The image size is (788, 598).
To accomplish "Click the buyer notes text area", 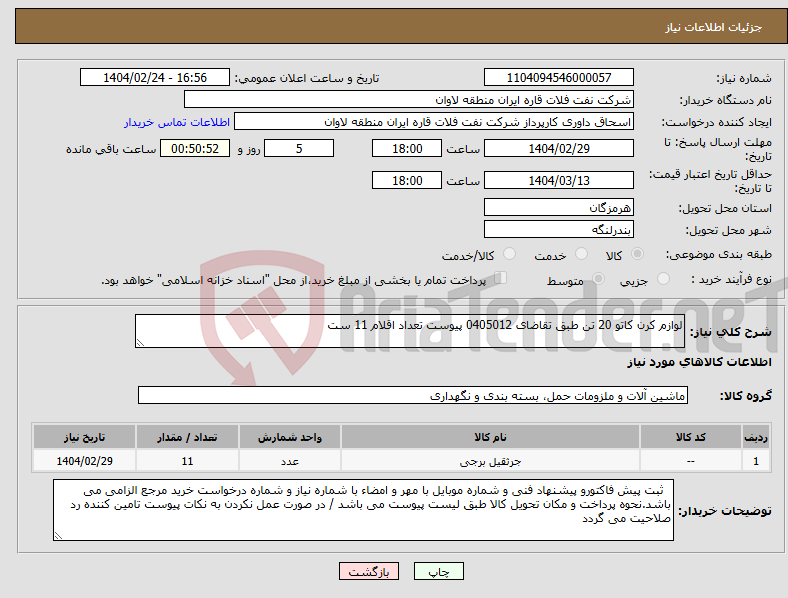I will pyautogui.click(x=363, y=510).
